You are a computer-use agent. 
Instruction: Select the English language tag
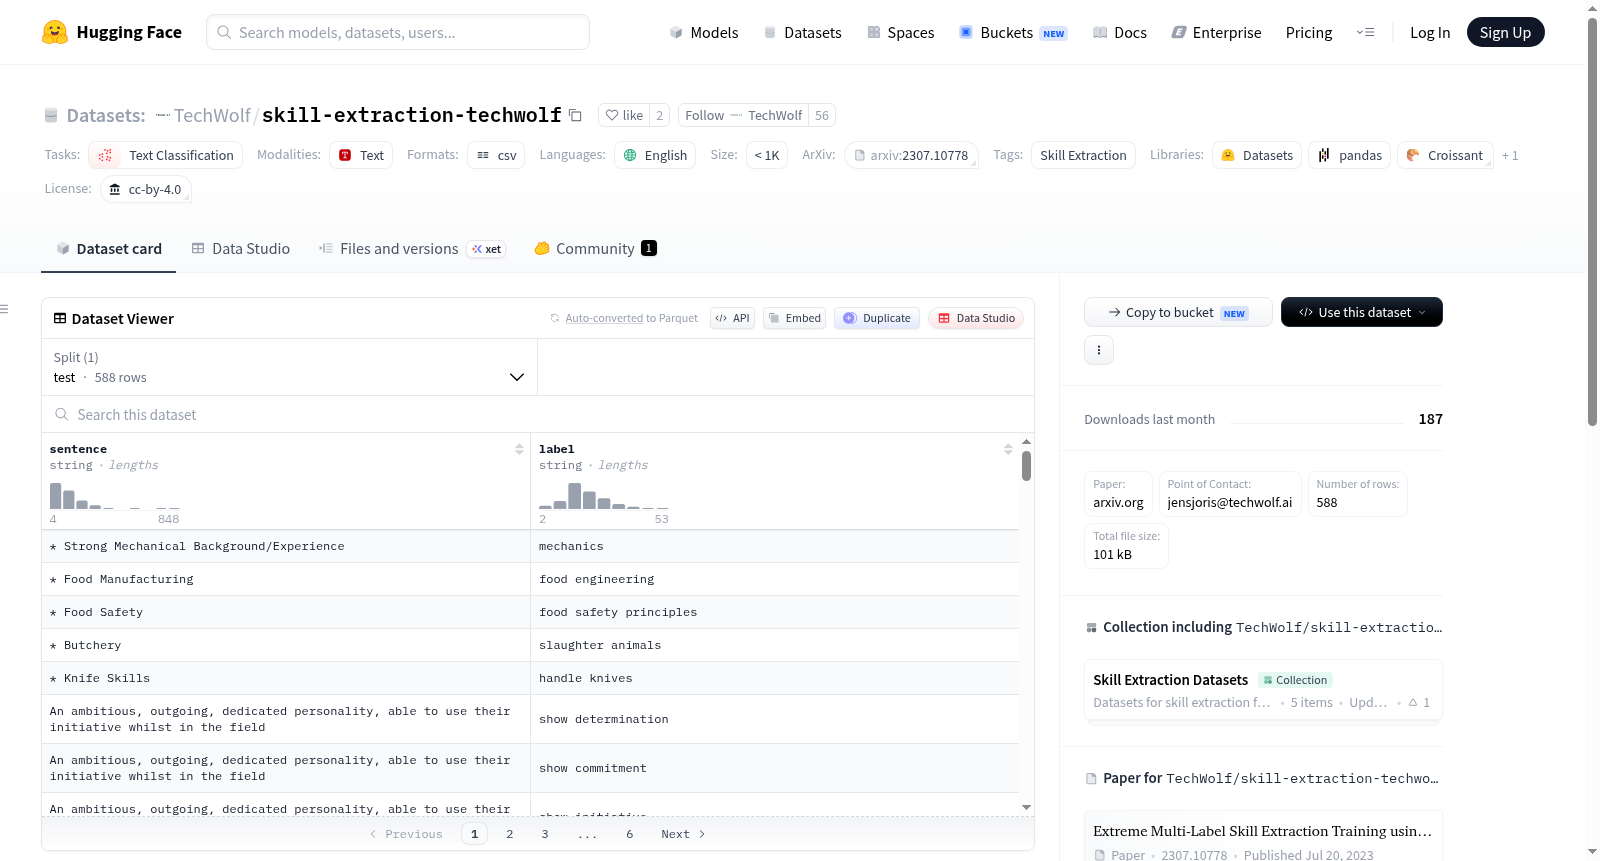coord(655,155)
